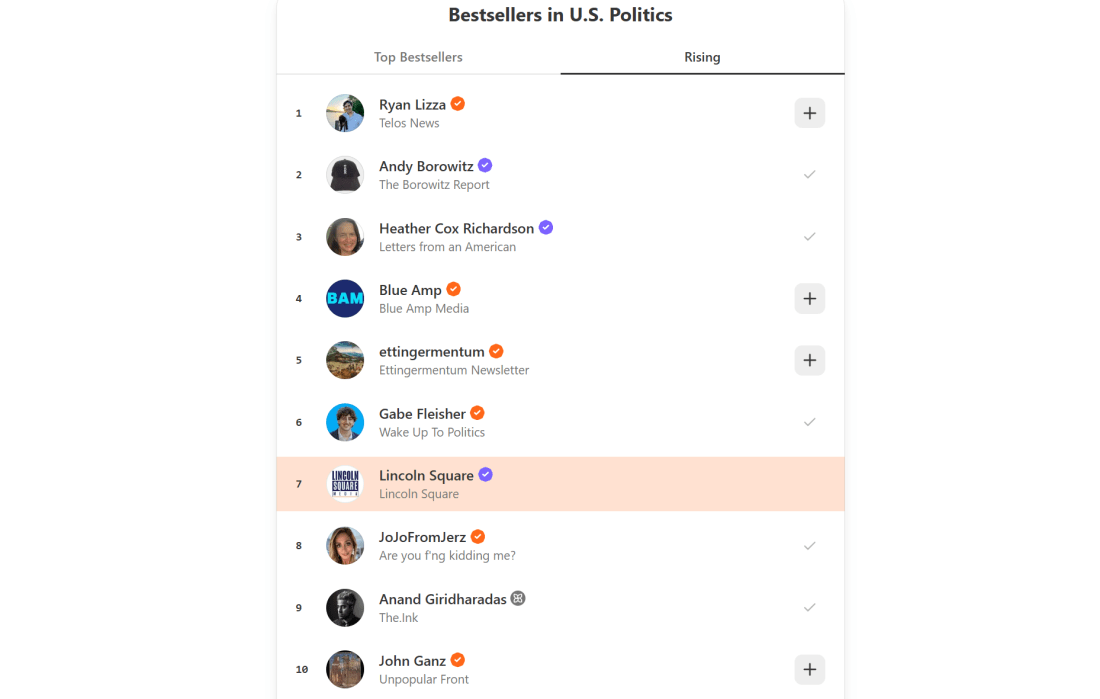Subscribe to Ryan Lizza with plus button
The width and height of the screenshot is (1100, 699).
809,113
